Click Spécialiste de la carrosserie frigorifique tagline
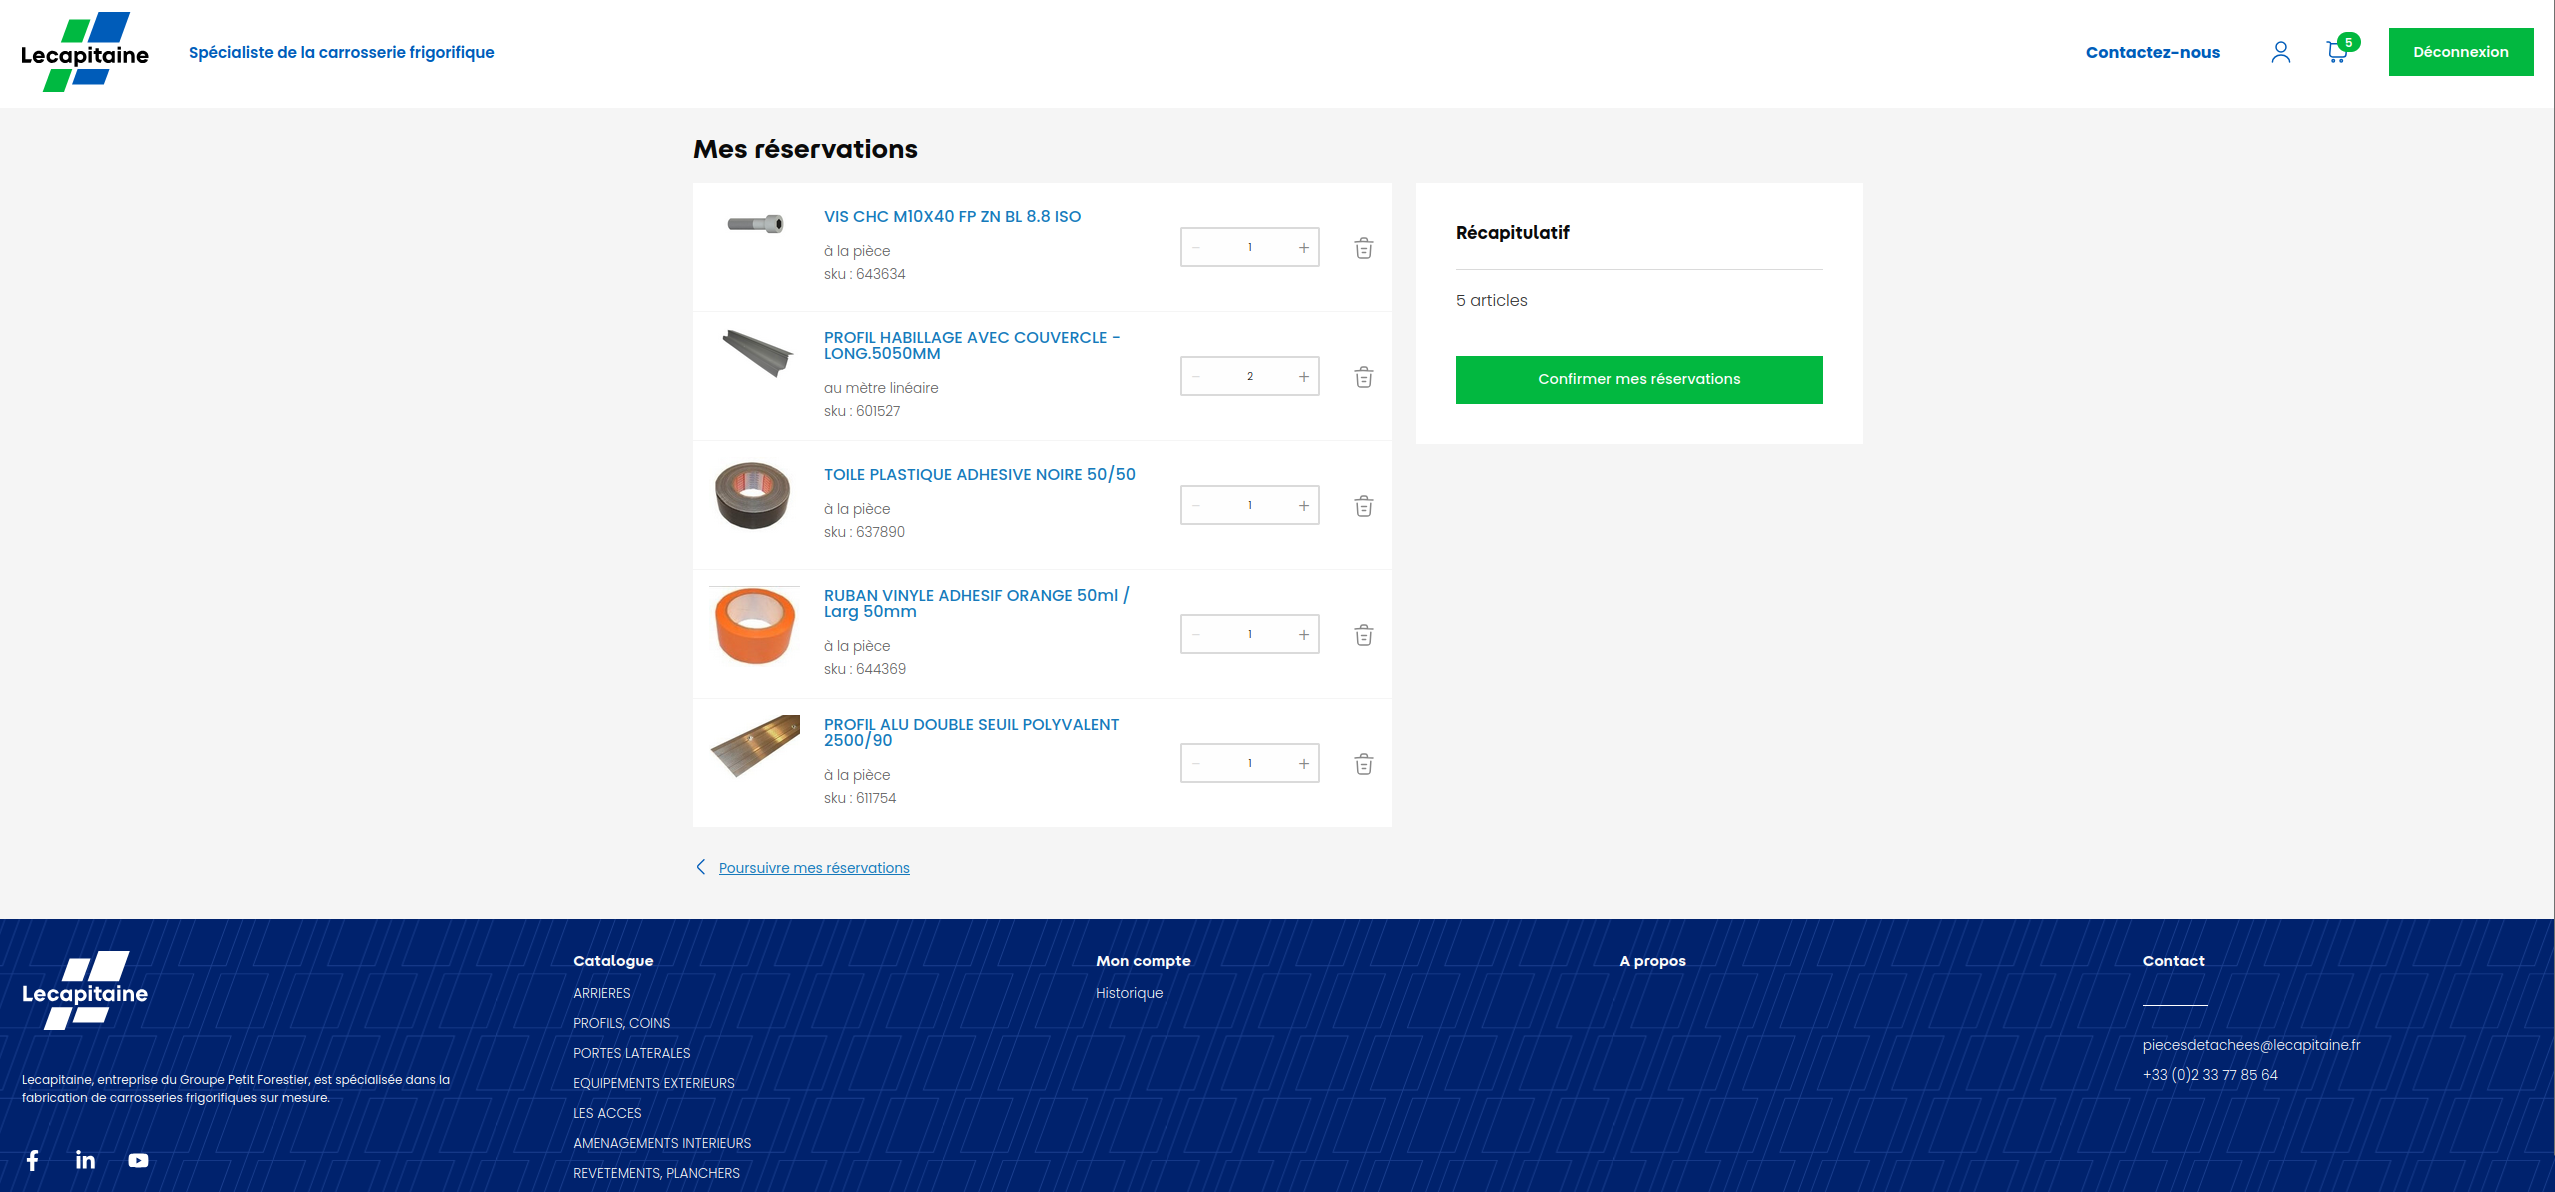This screenshot has height=1192, width=2555. click(x=341, y=52)
